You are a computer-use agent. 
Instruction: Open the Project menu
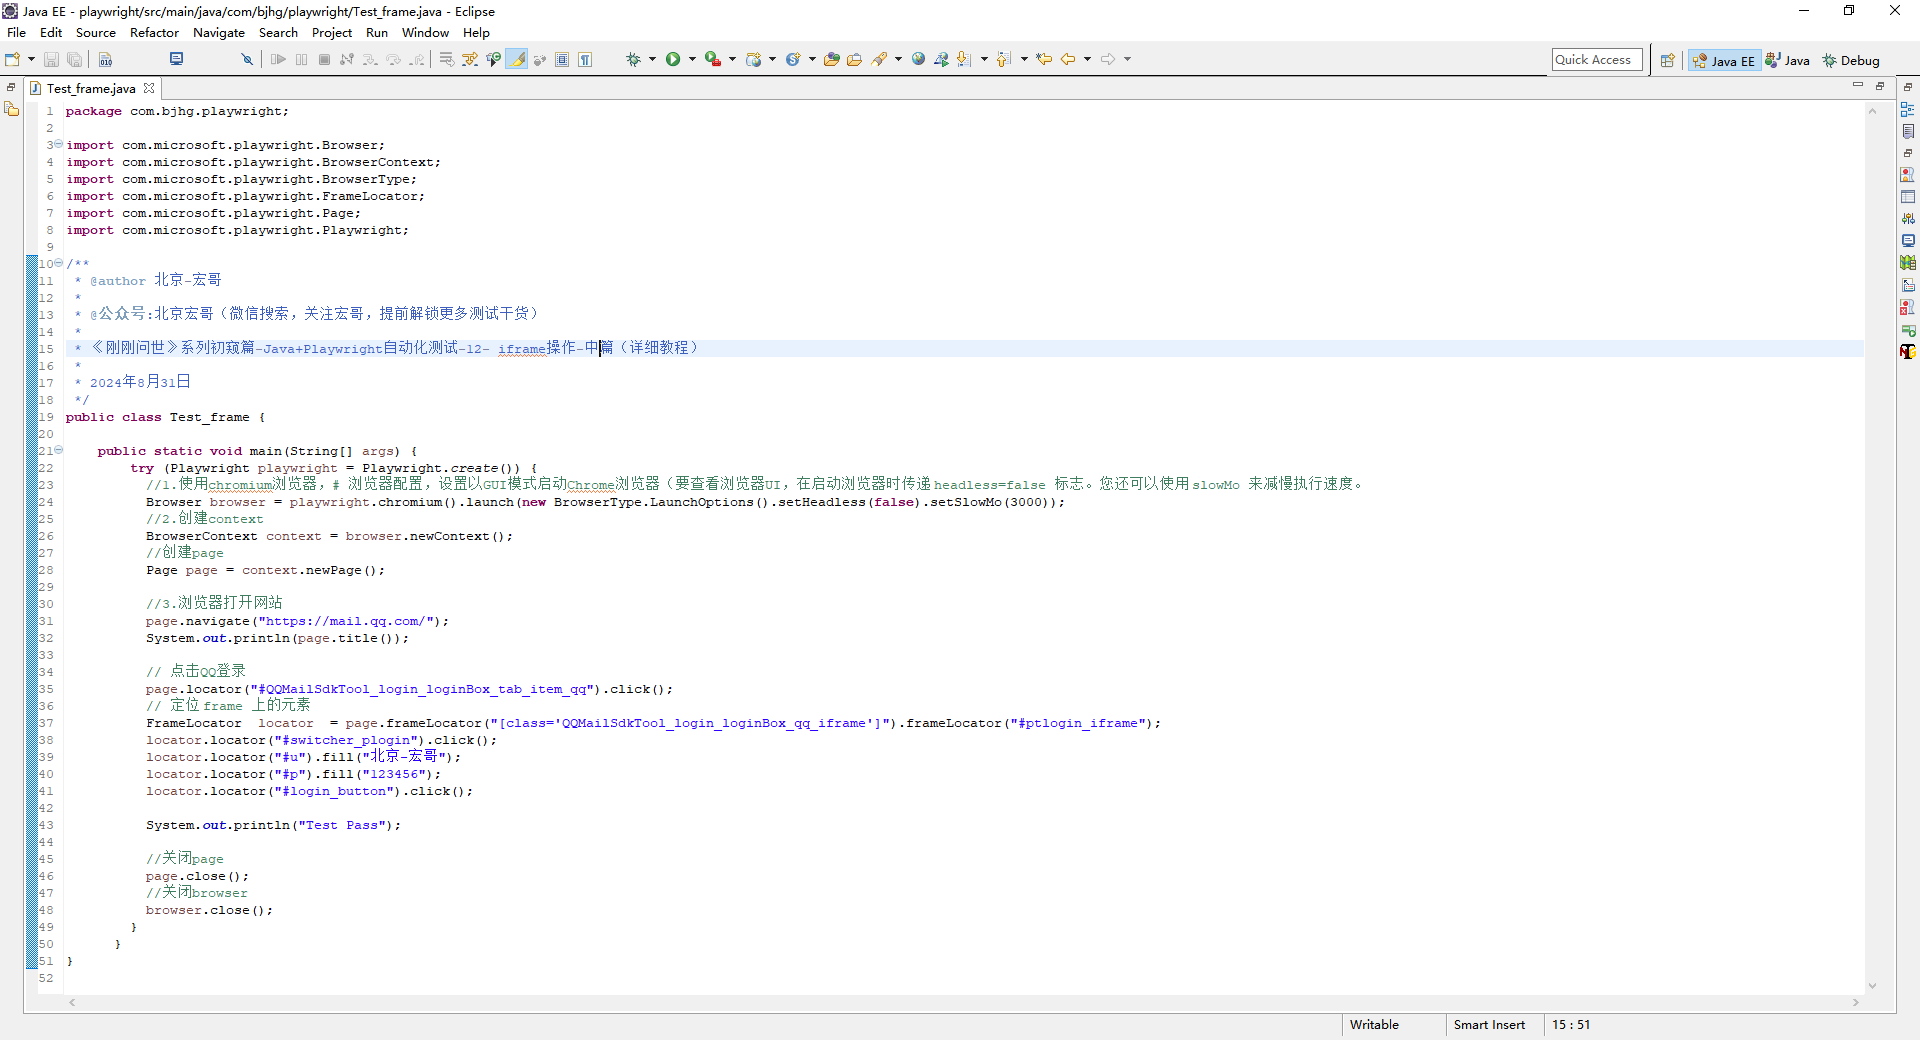pos(332,33)
